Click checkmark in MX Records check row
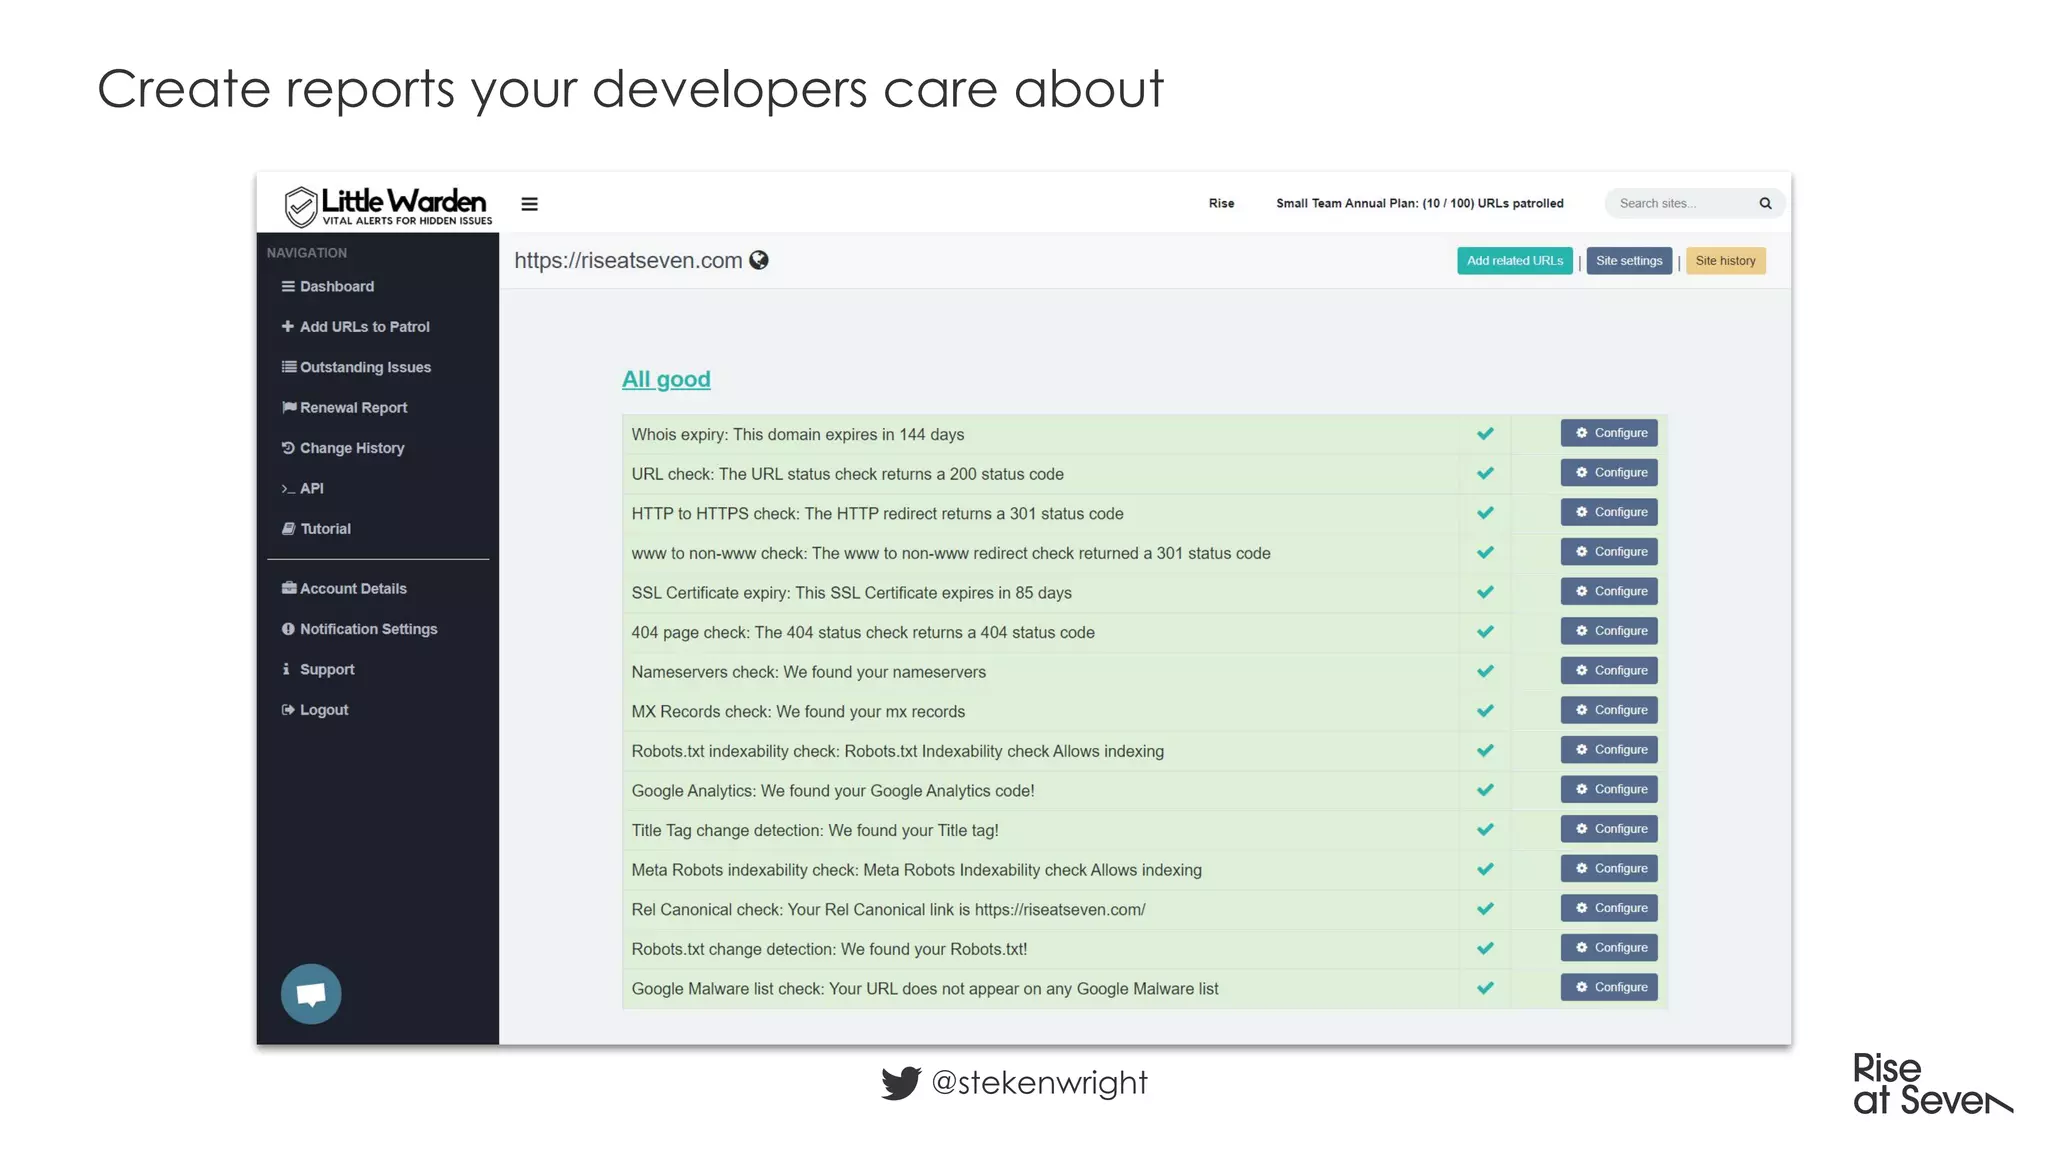This screenshot has width=2048, height=1152. coord(1485,711)
